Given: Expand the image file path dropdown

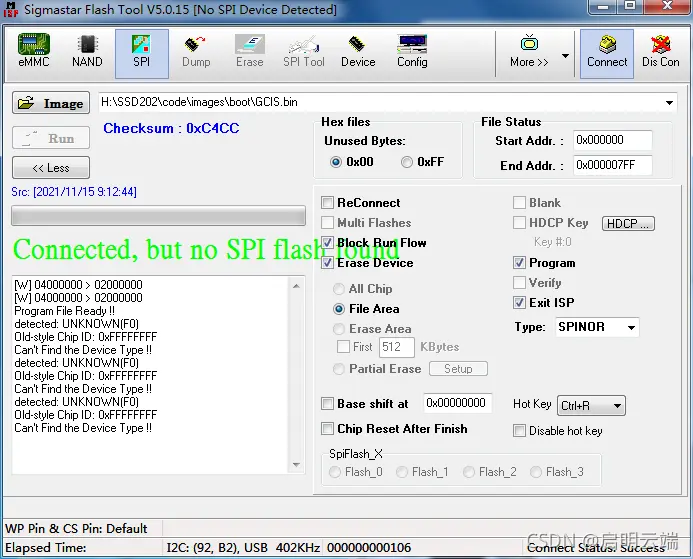Looking at the screenshot, I should (x=669, y=103).
